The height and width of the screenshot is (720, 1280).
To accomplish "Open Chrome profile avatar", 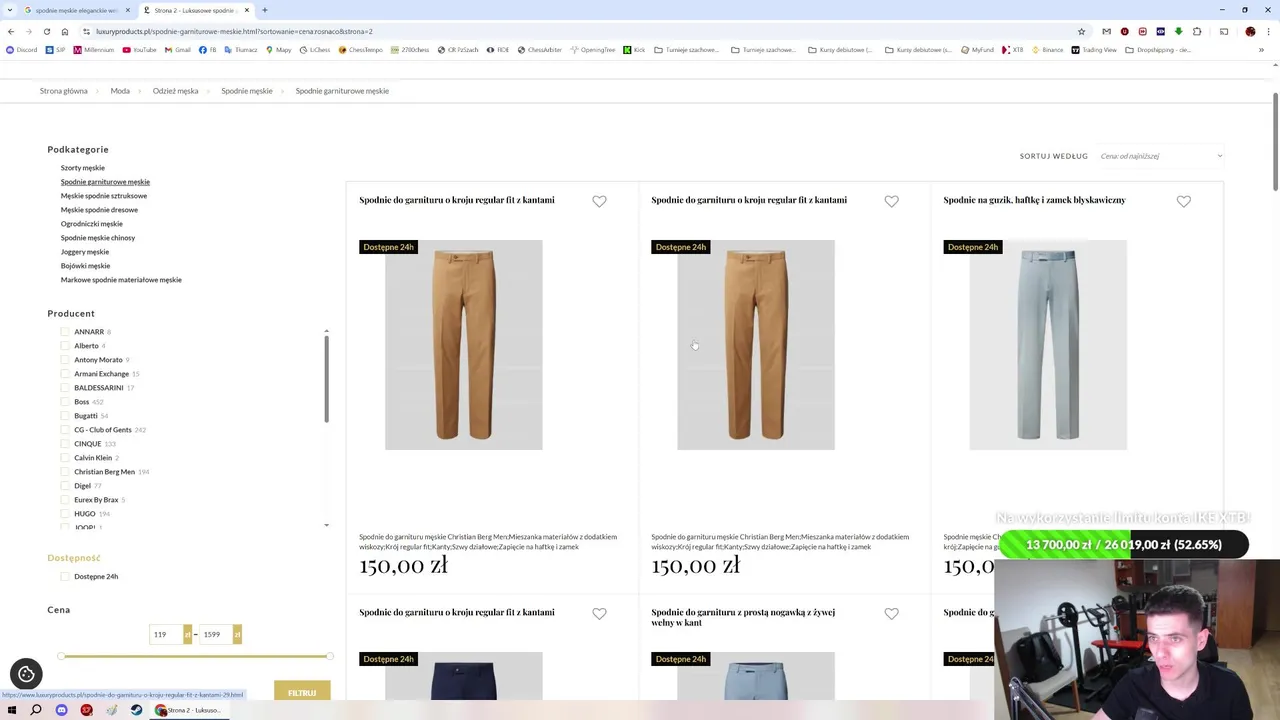I will pos(1250,31).
